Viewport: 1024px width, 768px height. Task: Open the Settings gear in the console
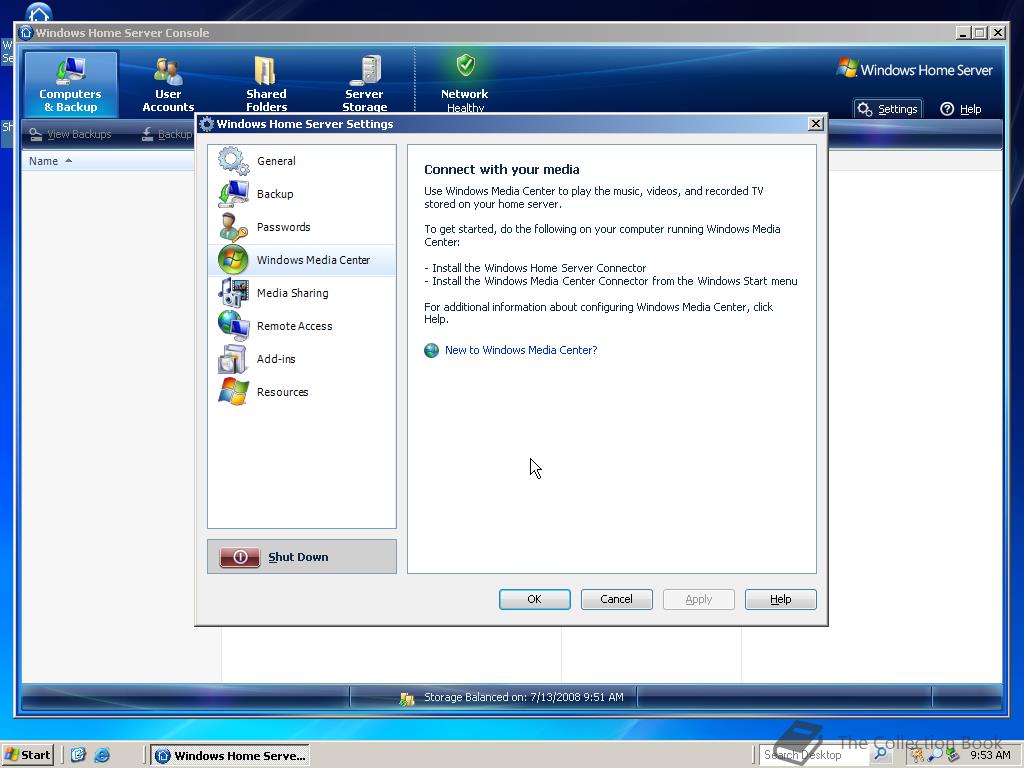pos(887,109)
